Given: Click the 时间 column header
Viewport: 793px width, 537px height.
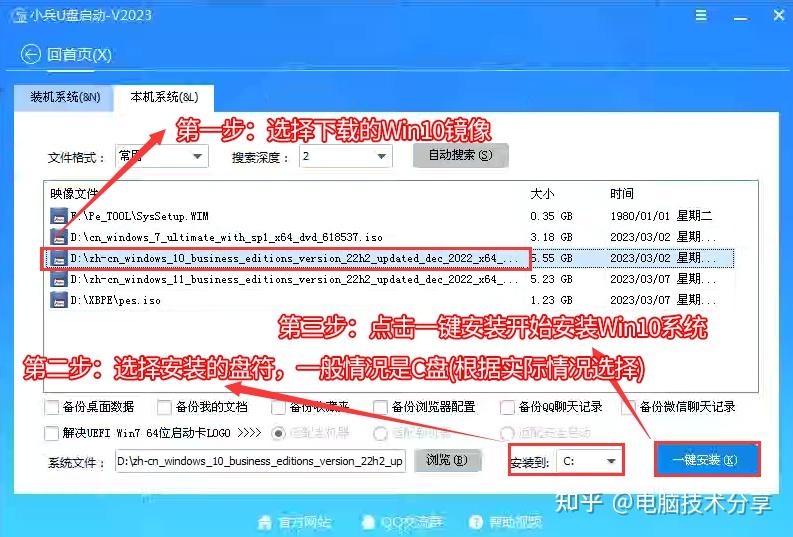Looking at the screenshot, I should point(622,194).
